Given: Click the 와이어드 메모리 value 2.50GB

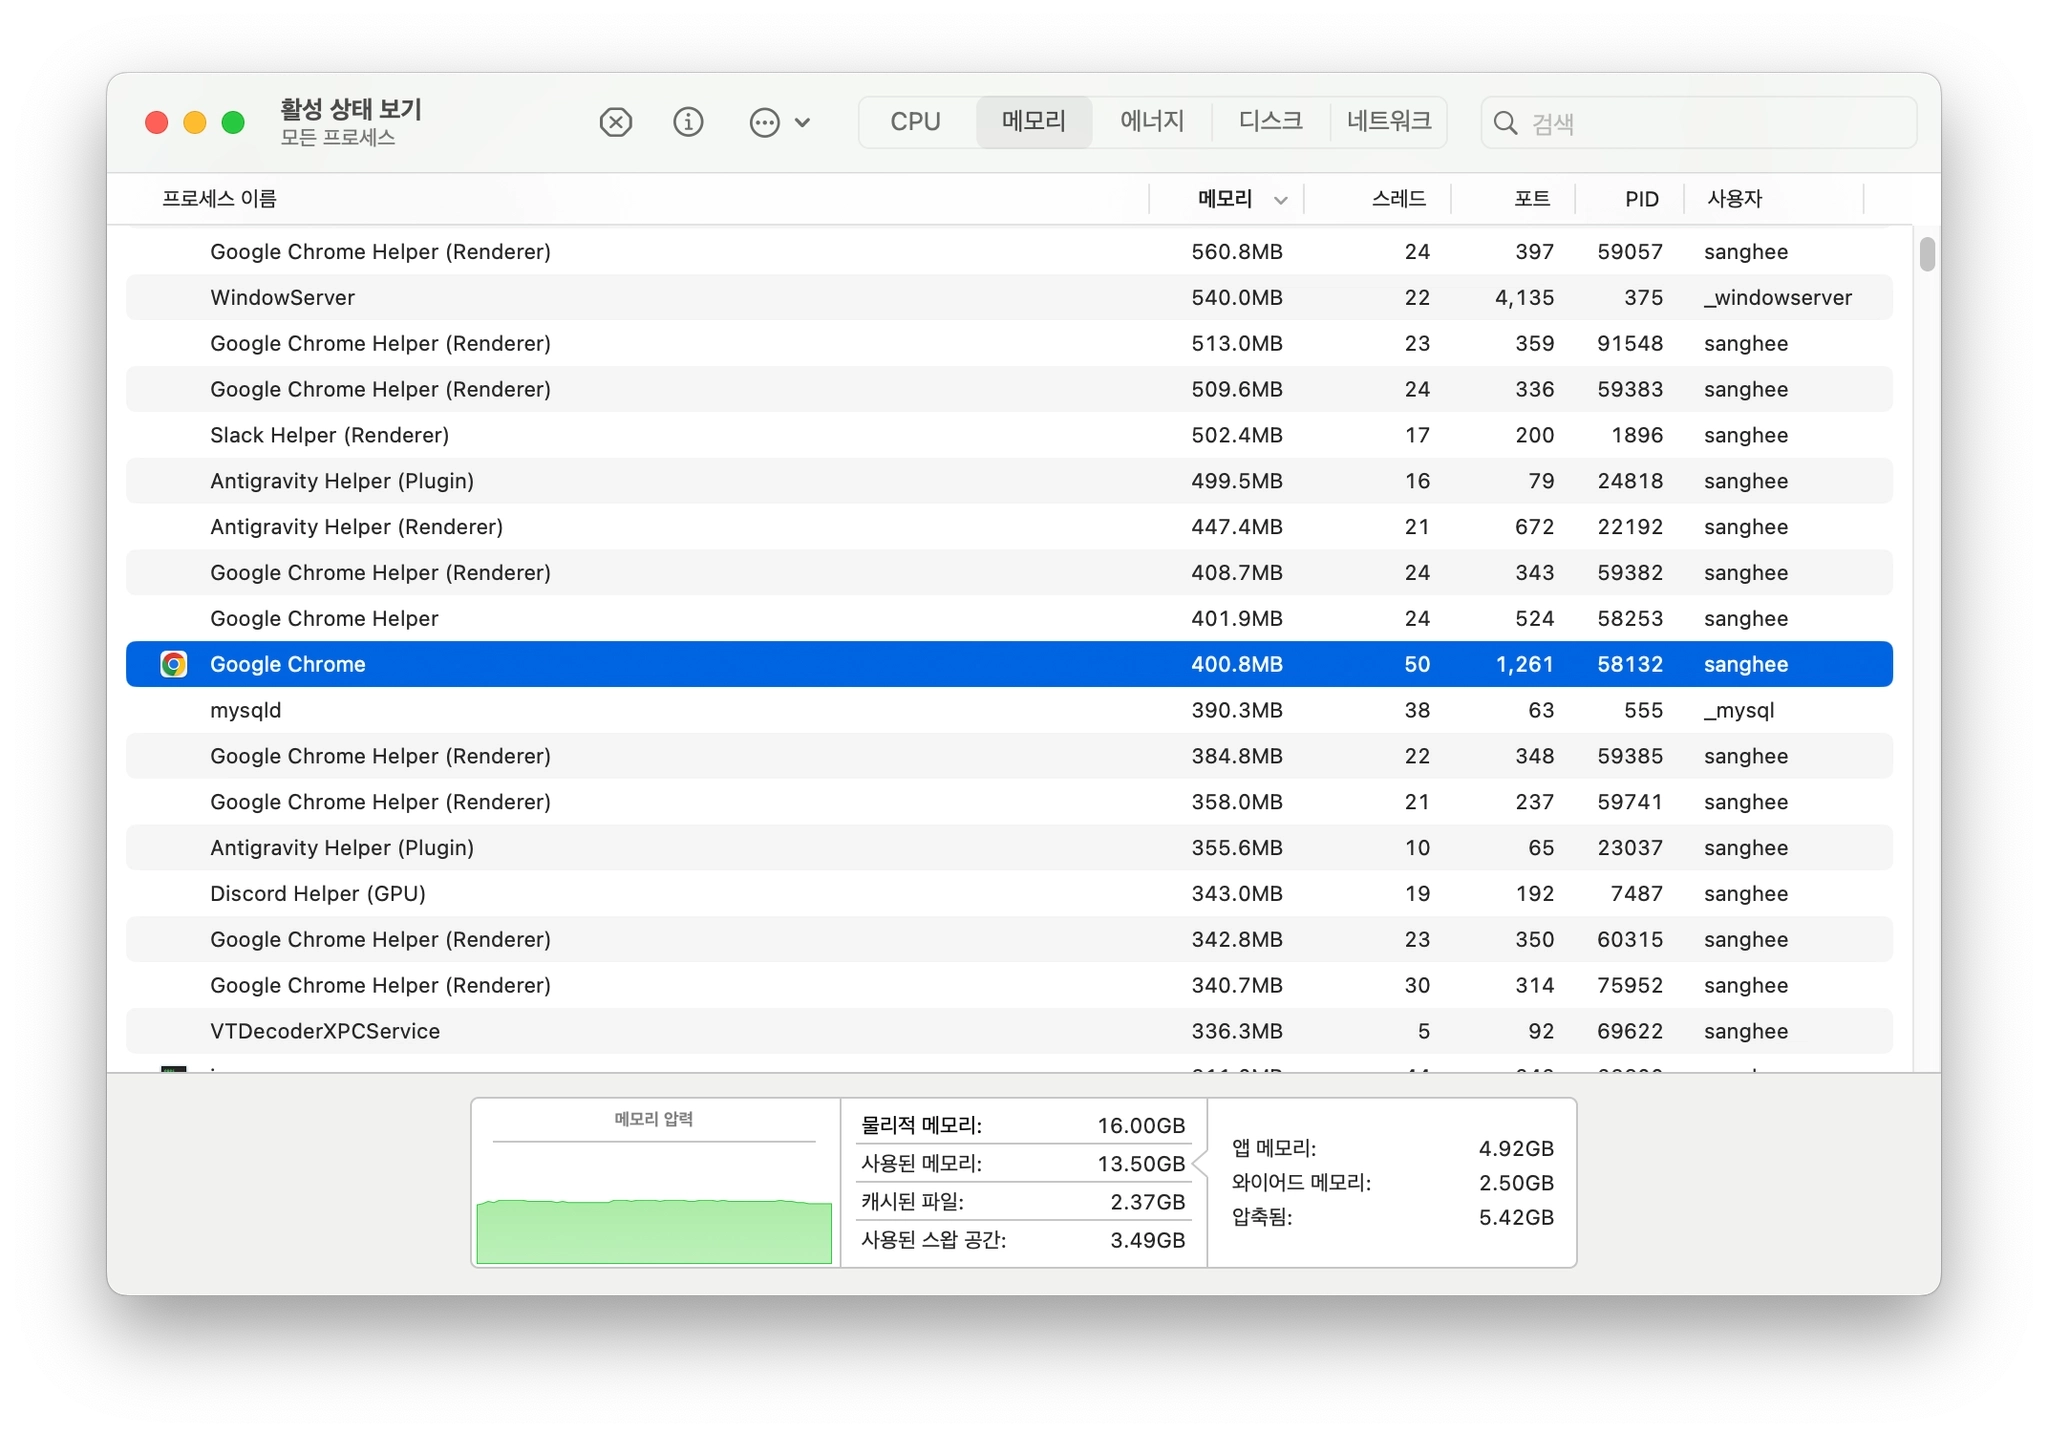Looking at the screenshot, I should pos(1516,1183).
